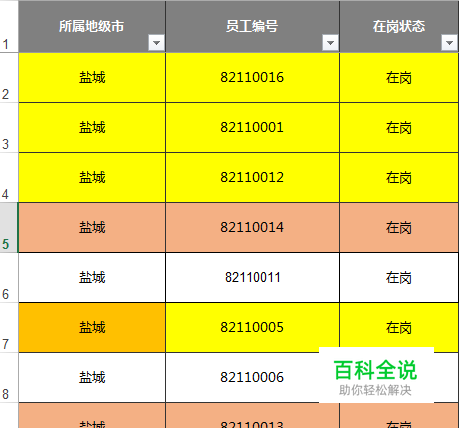This screenshot has height=428, width=459.
Task: Select 在岗 cell in row 6
Action: click(399, 278)
